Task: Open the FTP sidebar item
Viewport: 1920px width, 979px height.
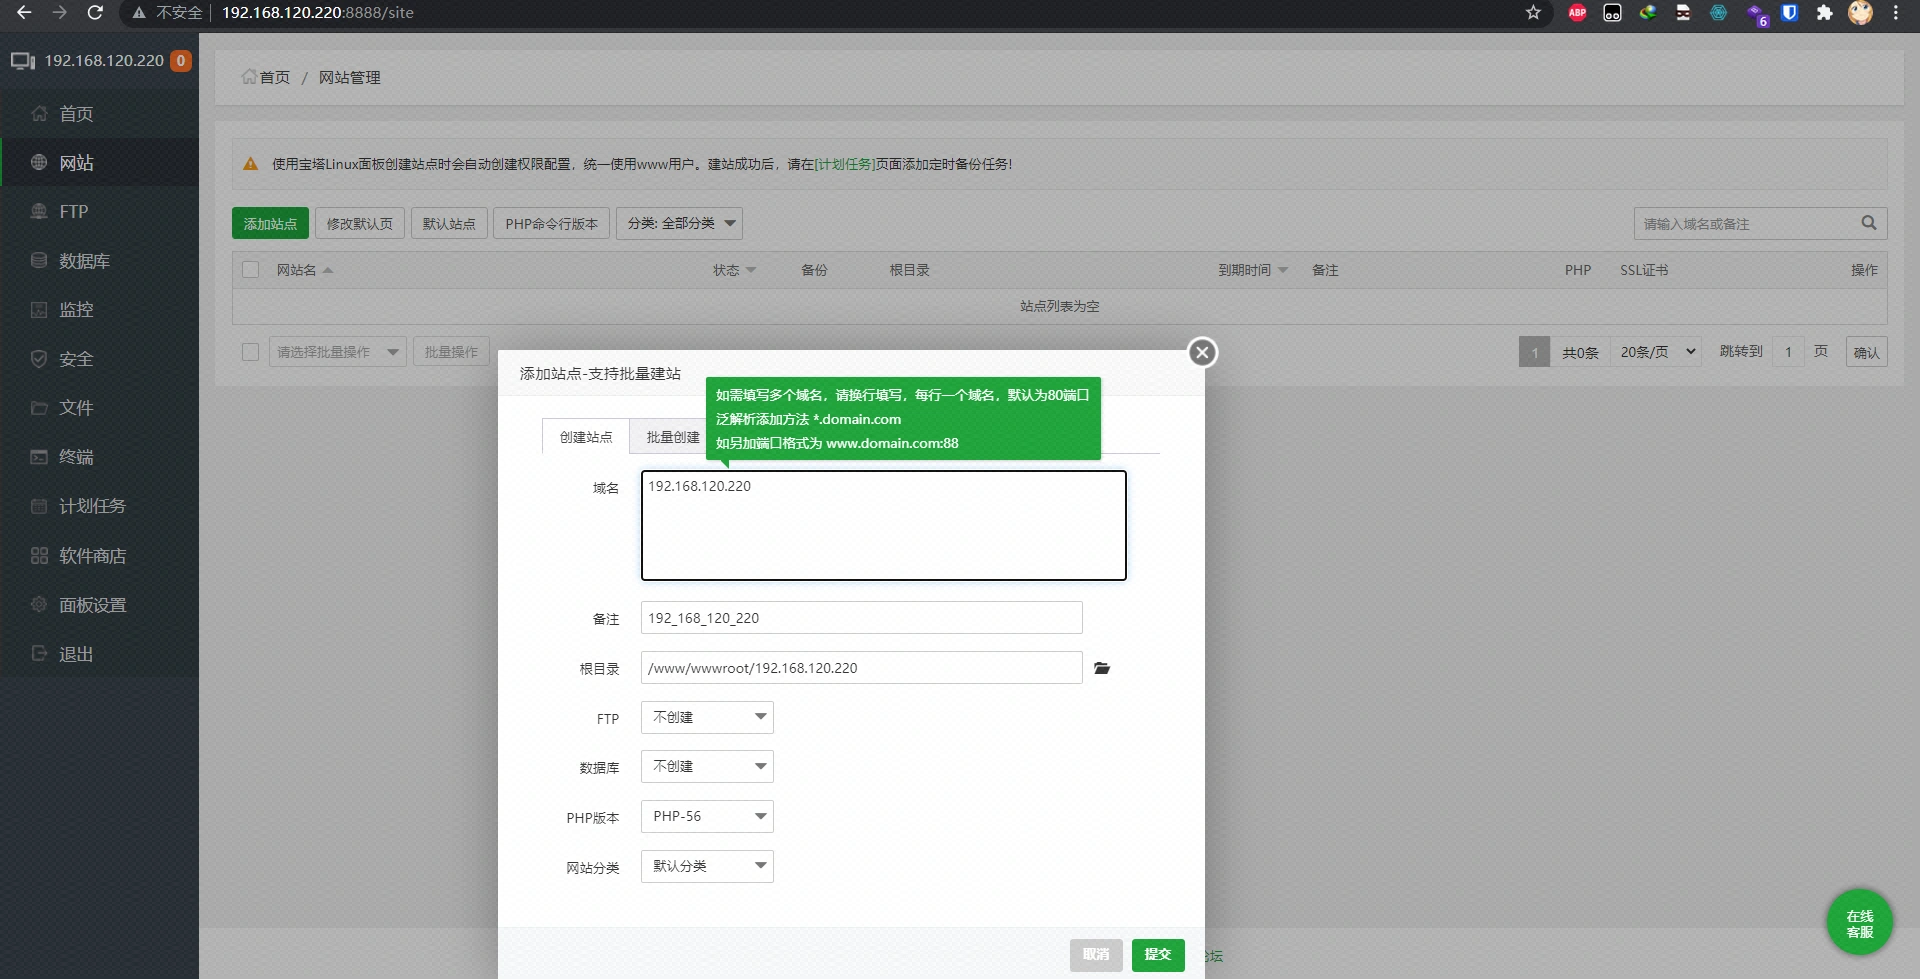Action: (100, 211)
